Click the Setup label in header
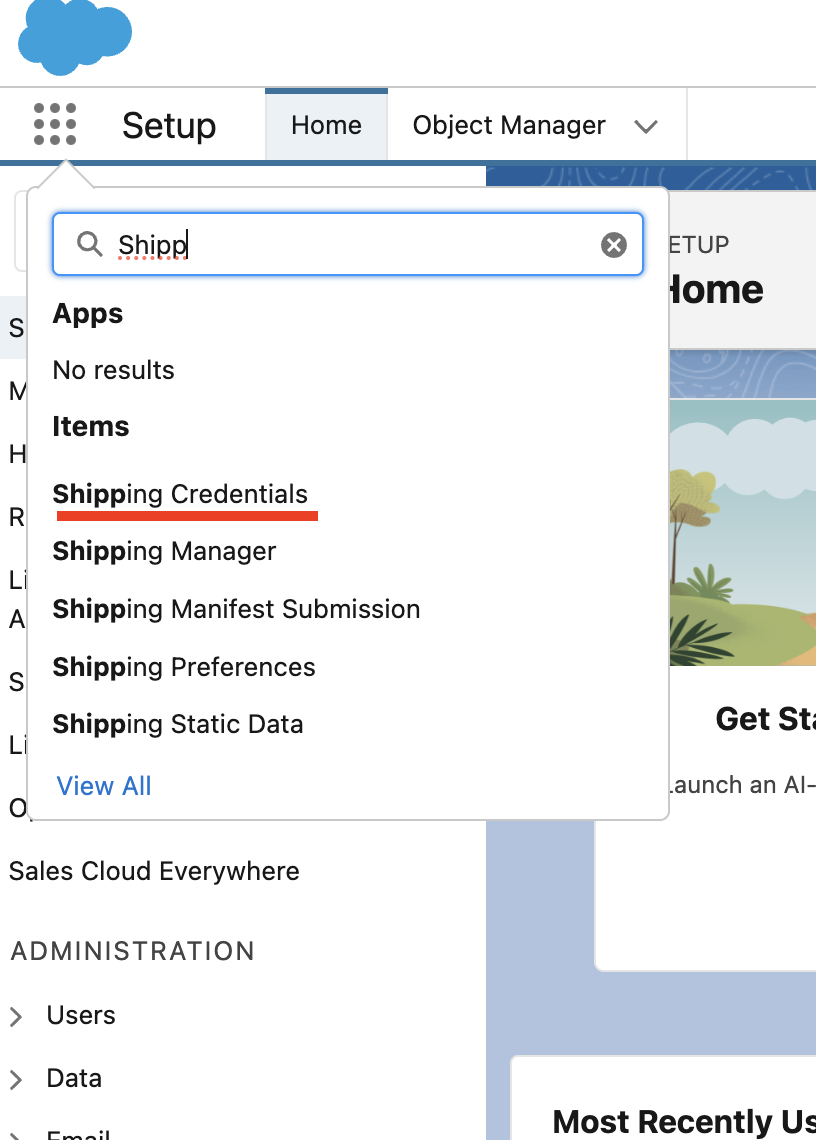The width and height of the screenshot is (816, 1140). (168, 124)
